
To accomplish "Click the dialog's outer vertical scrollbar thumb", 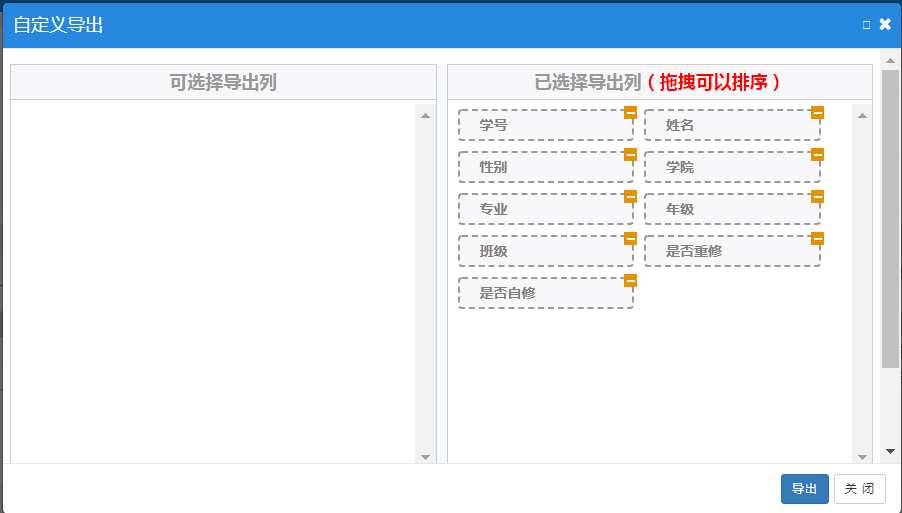I will tap(890, 220).
